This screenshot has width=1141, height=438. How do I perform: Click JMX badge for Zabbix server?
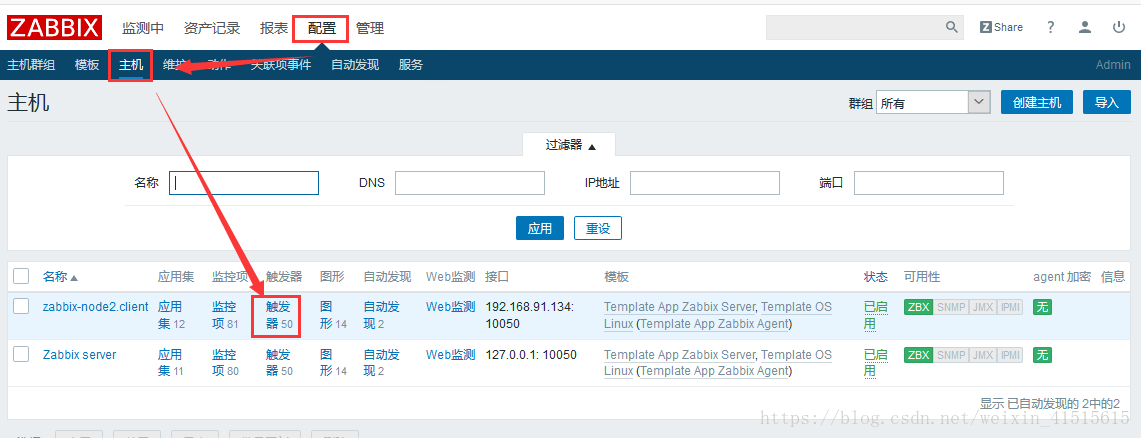[x=982, y=355]
